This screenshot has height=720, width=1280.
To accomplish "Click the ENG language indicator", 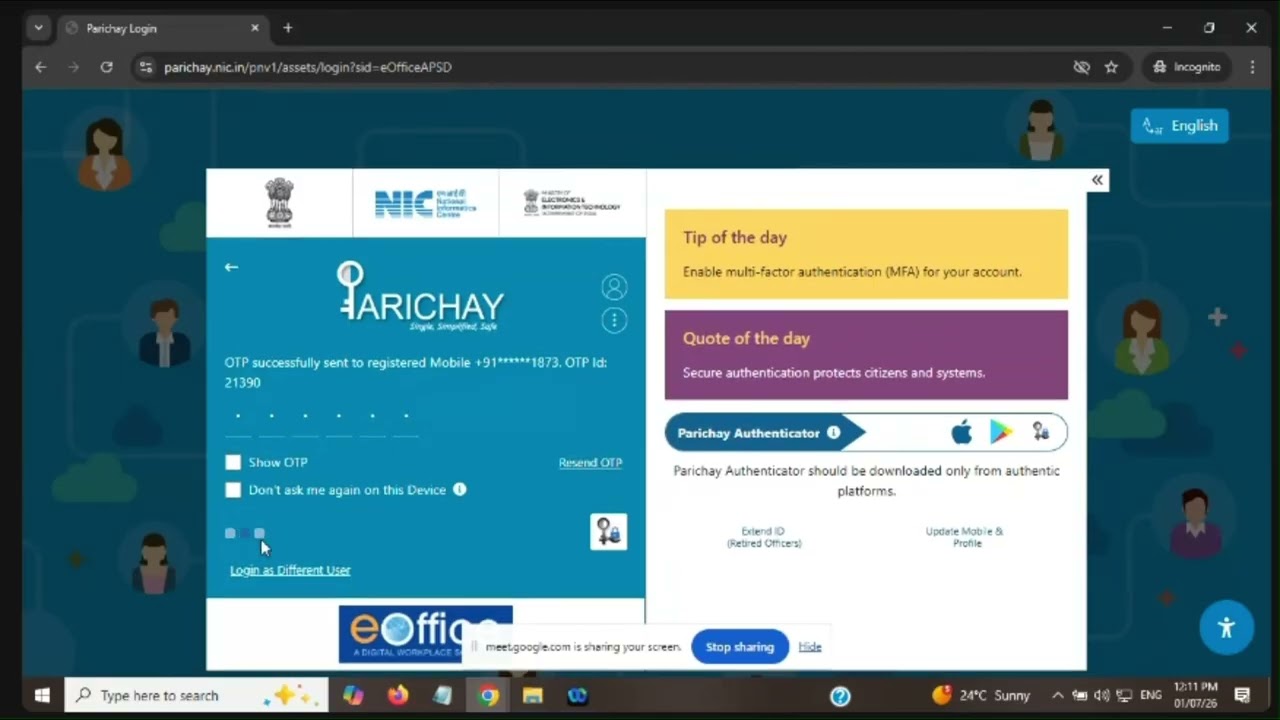I will (1151, 695).
